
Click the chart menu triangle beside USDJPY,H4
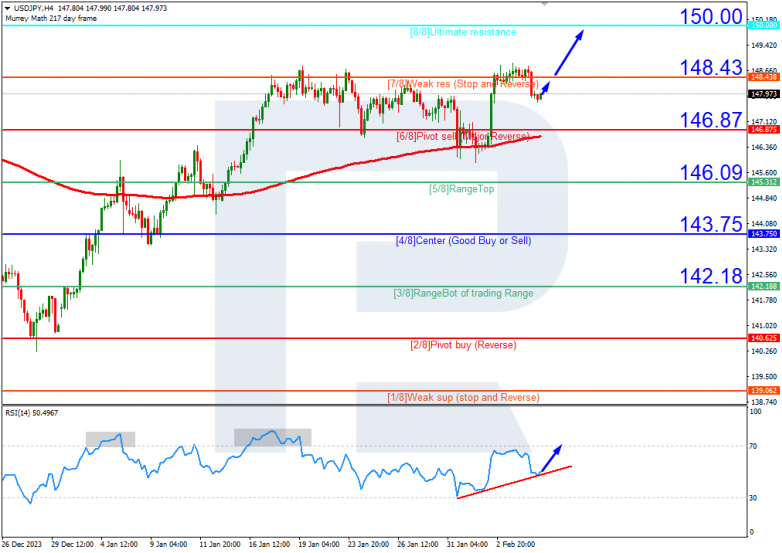7,8
